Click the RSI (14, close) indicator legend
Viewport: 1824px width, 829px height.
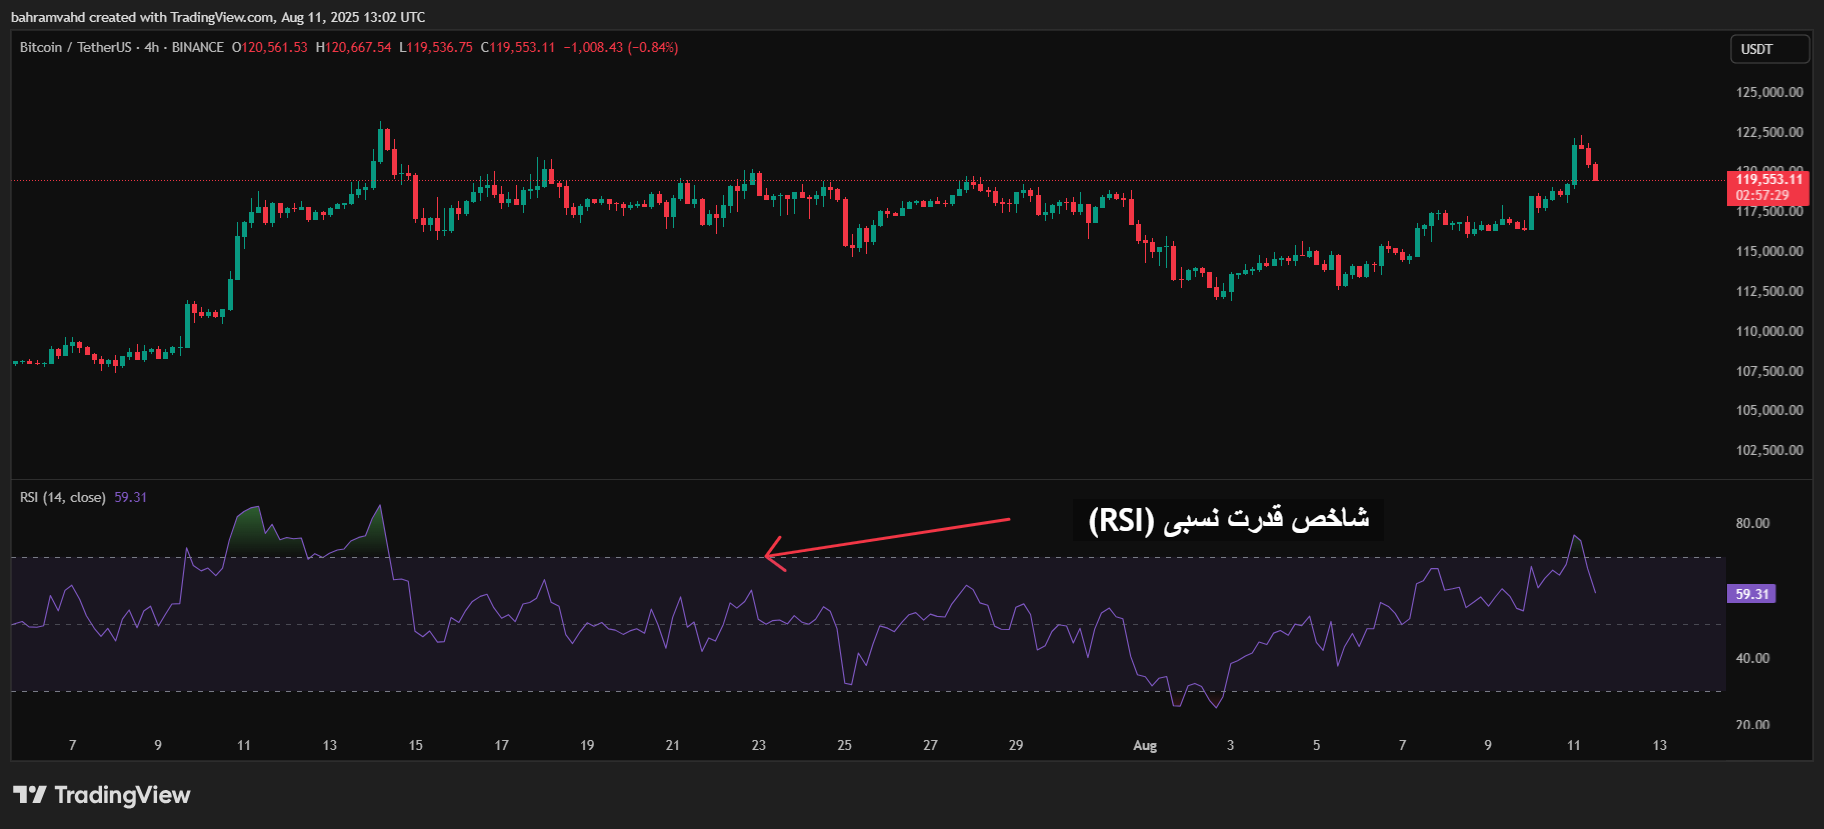(x=62, y=497)
